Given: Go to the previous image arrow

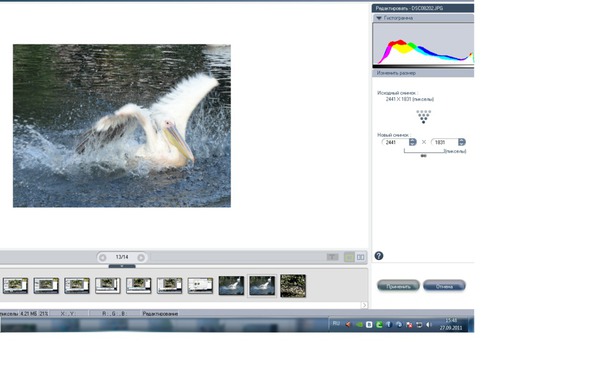Looking at the screenshot, I should tap(103, 258).
